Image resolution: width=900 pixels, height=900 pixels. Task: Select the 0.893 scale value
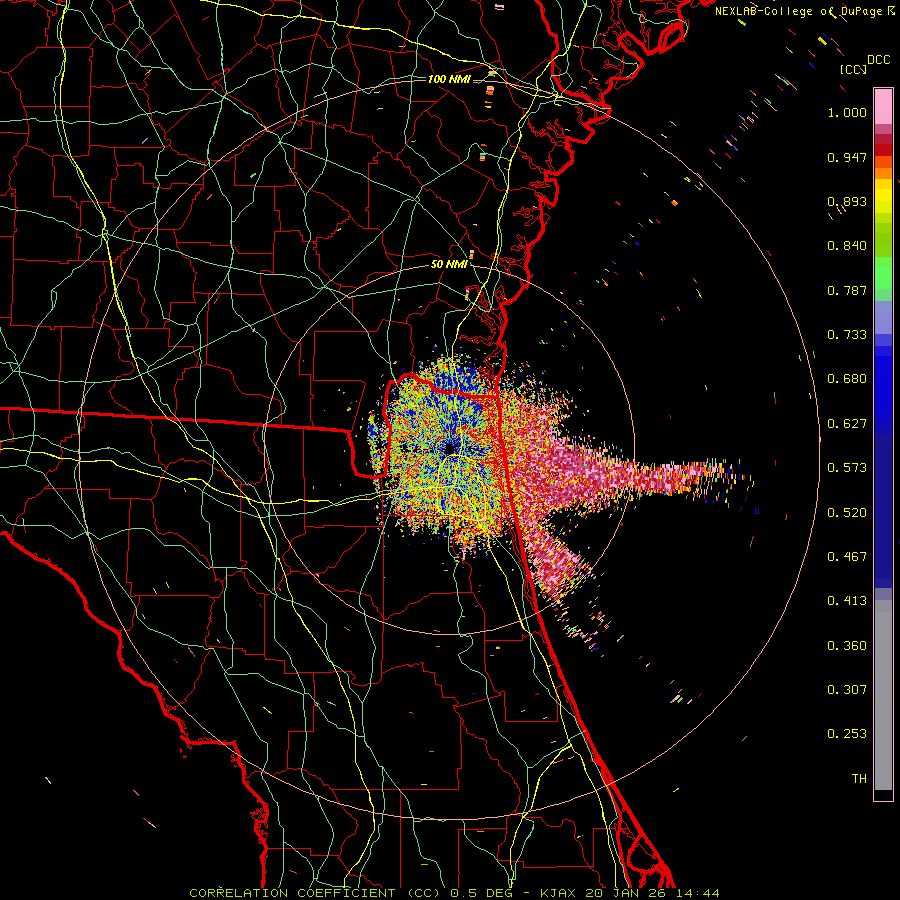tap(847, 201)
